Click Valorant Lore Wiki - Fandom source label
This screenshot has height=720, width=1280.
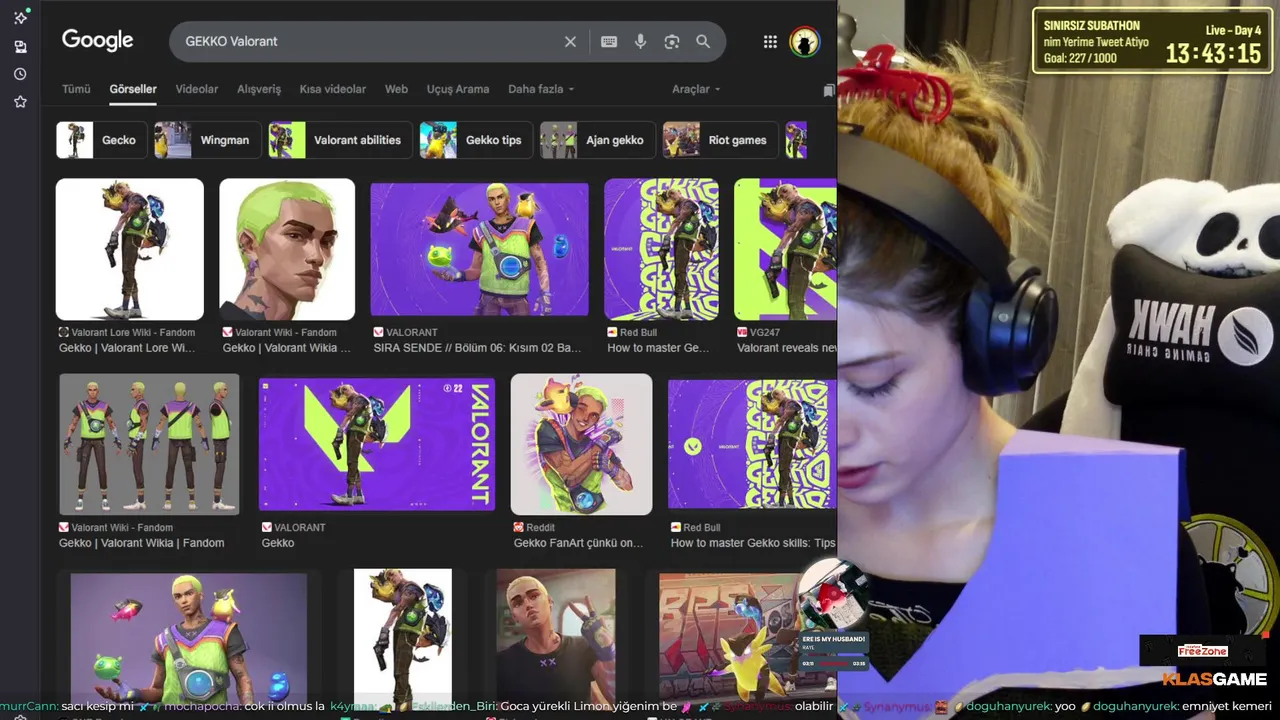(133, 332)
